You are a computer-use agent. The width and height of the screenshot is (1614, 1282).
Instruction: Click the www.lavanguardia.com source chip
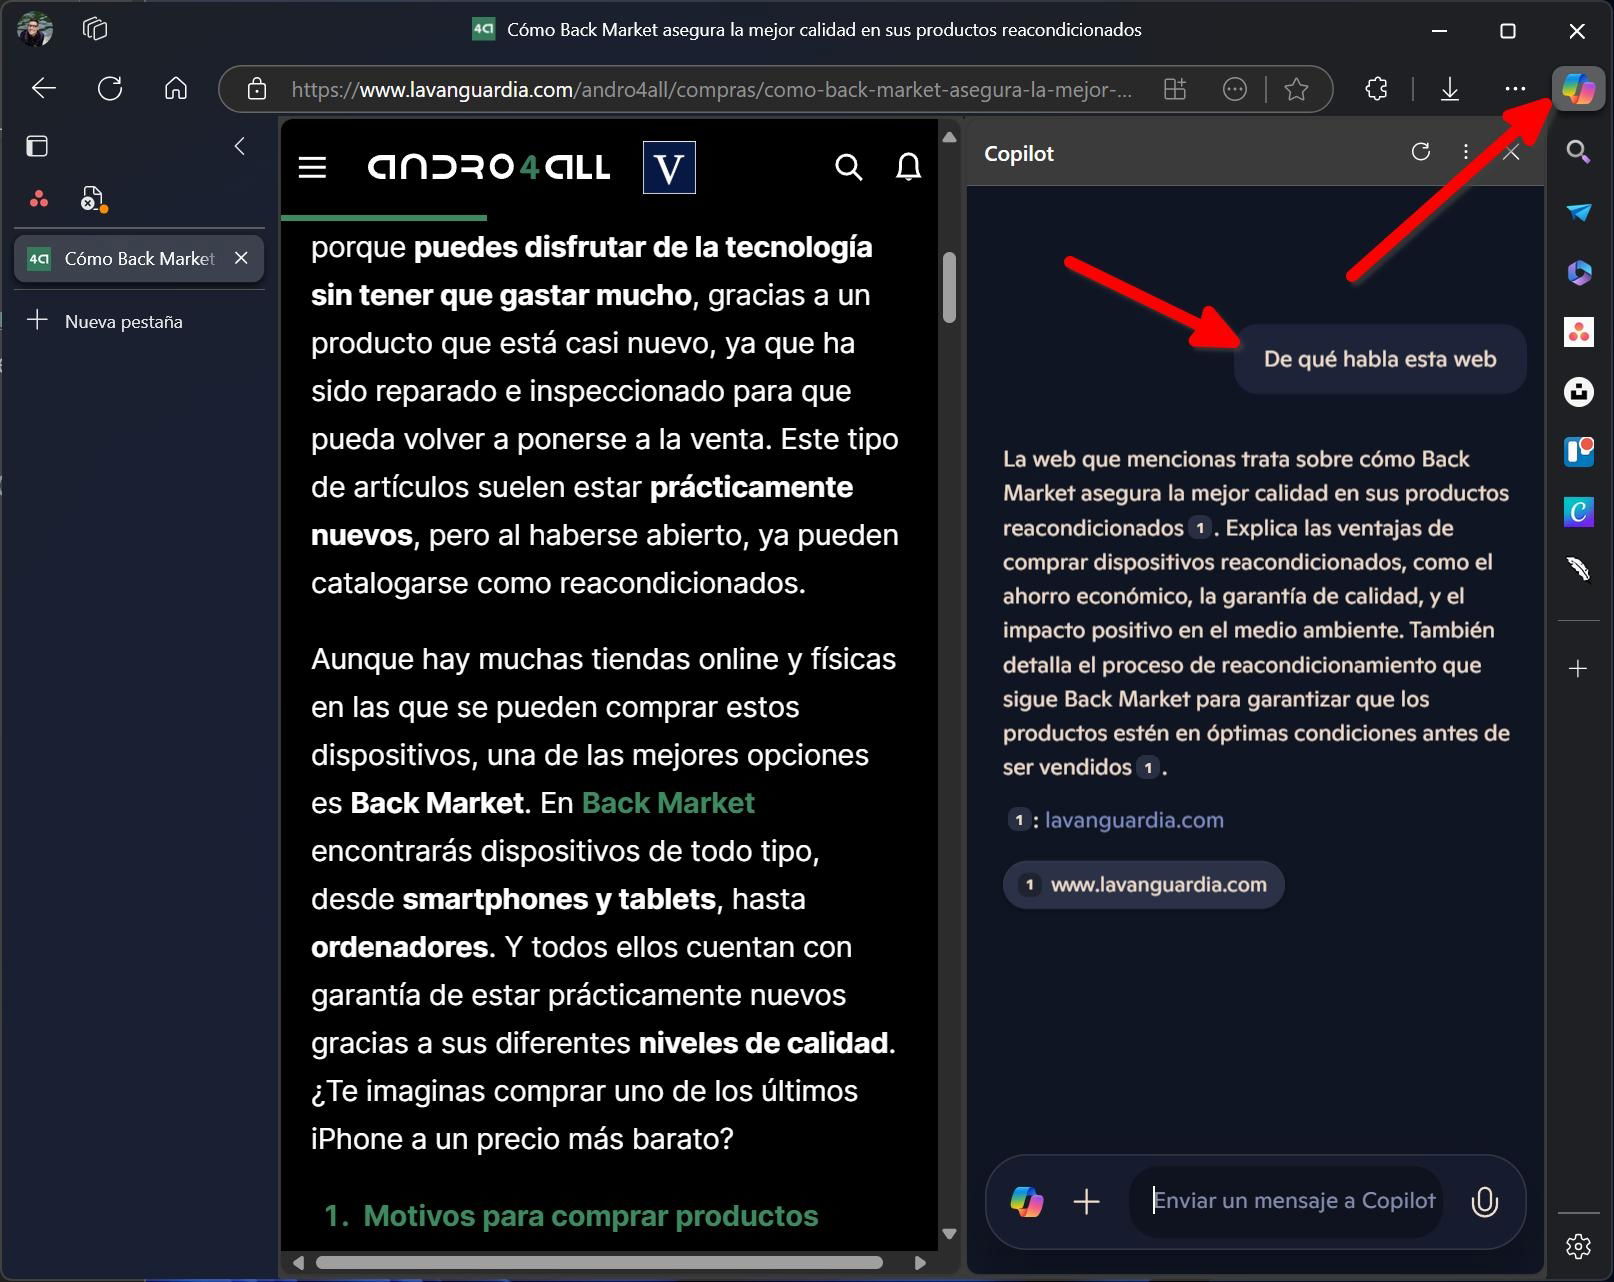tap(1144, 885)
